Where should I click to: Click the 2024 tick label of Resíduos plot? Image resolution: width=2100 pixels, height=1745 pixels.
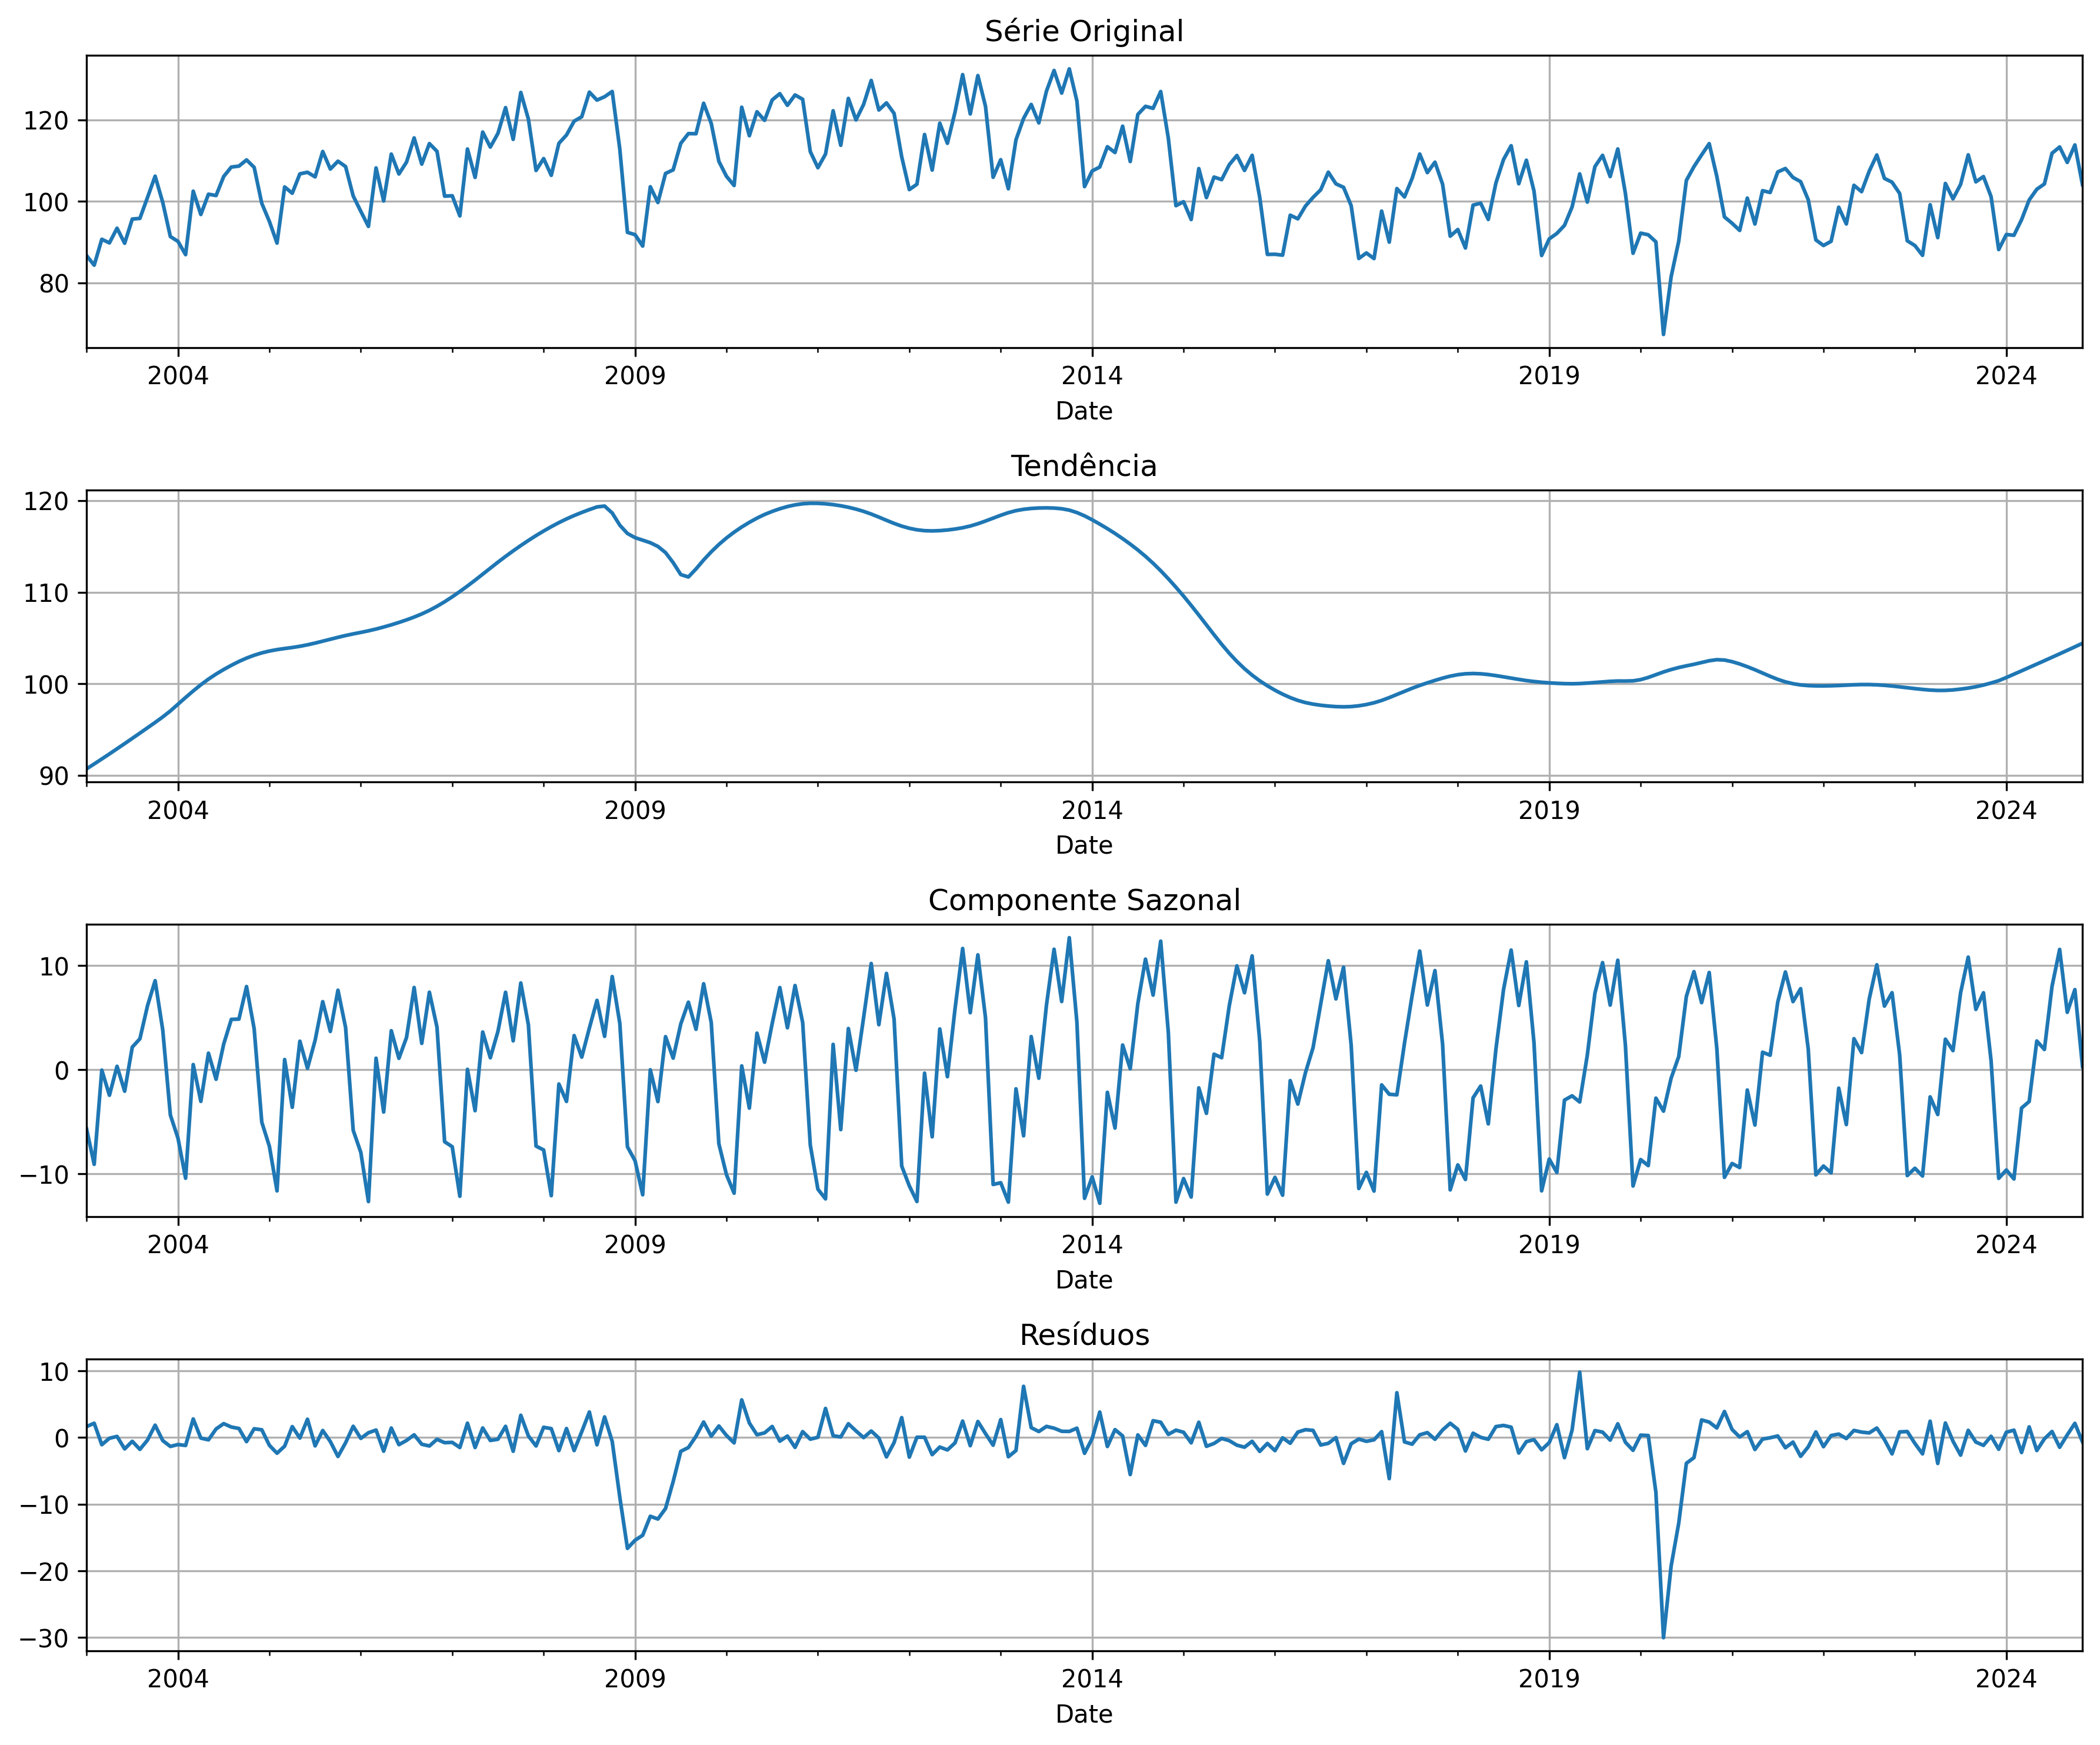pos(2006,1679)
